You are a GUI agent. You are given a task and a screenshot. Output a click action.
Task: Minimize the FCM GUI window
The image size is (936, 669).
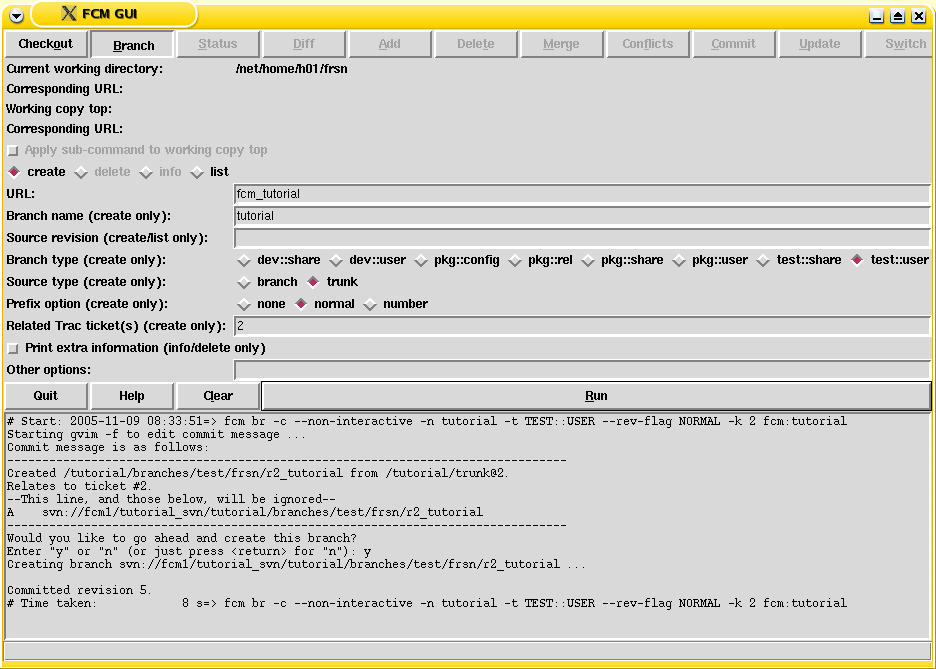pos(876,16)
